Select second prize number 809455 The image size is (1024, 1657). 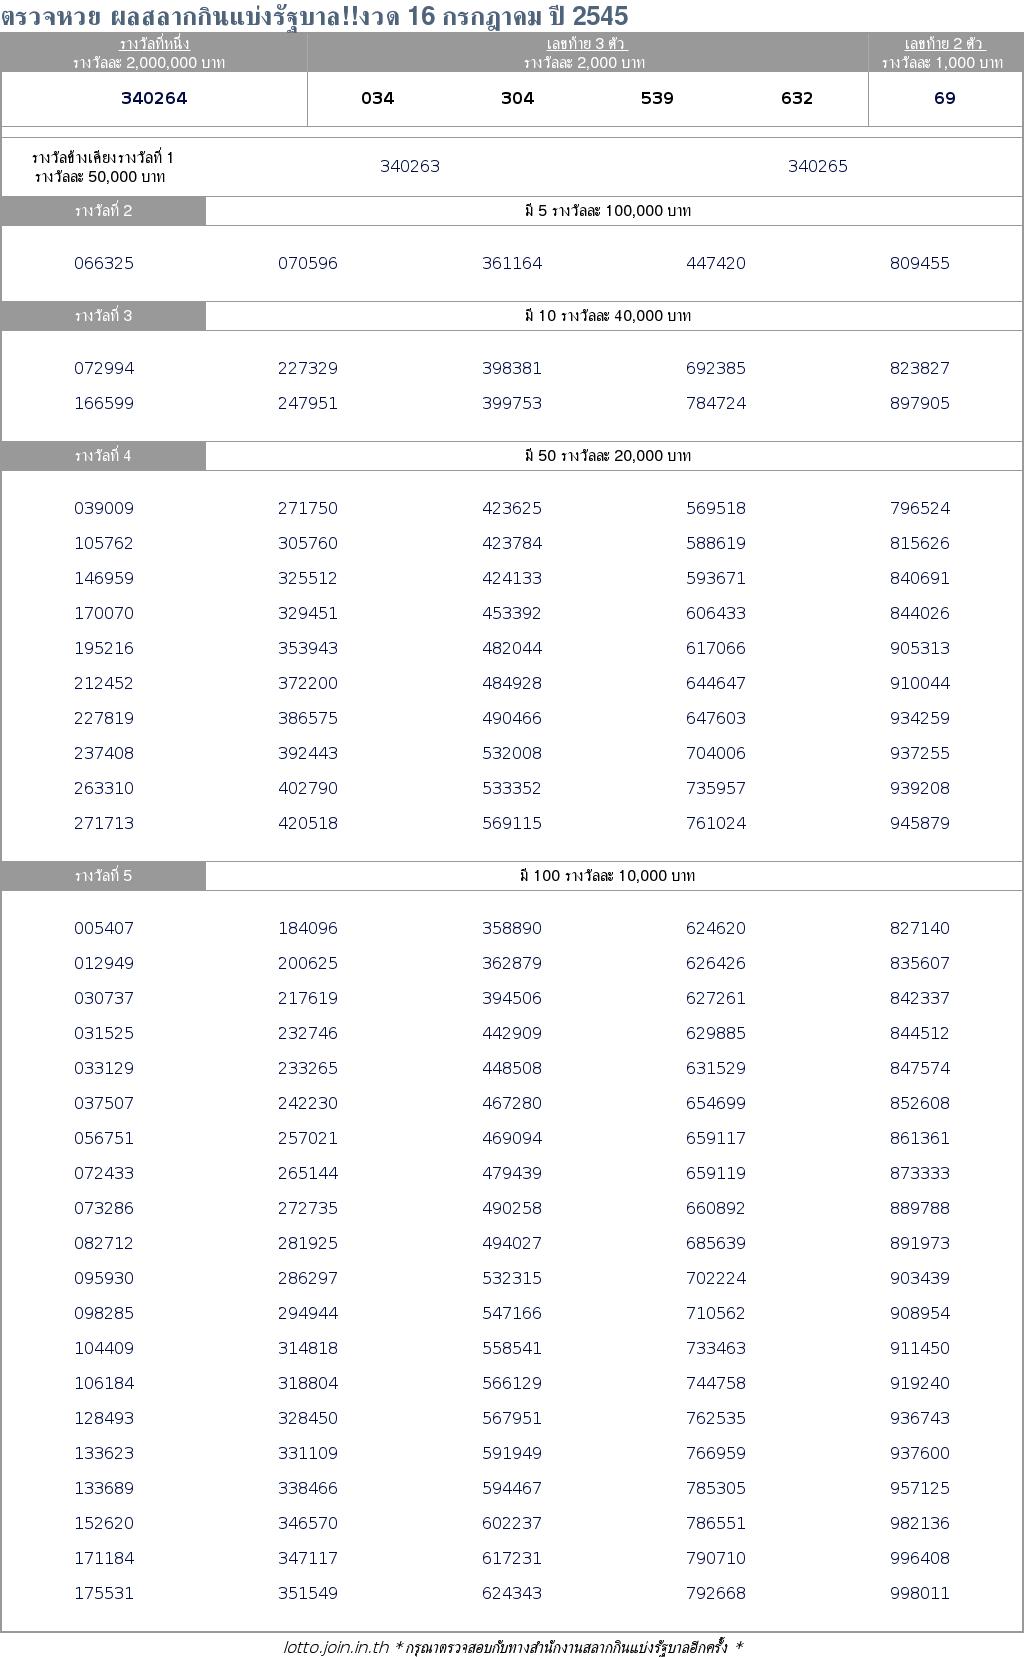coord(920,263)
